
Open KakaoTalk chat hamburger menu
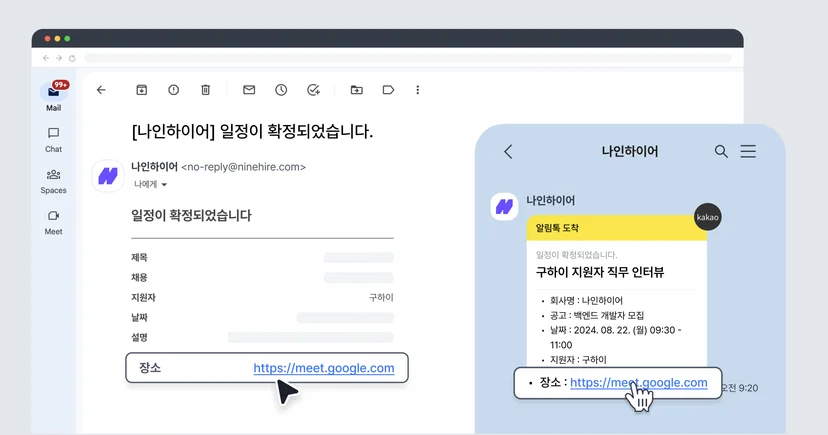tap(748, 152)
